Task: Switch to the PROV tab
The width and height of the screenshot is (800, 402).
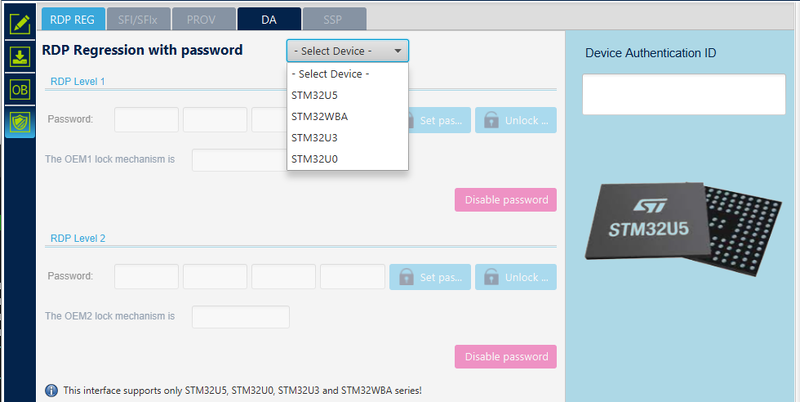Action: point(204,19)
